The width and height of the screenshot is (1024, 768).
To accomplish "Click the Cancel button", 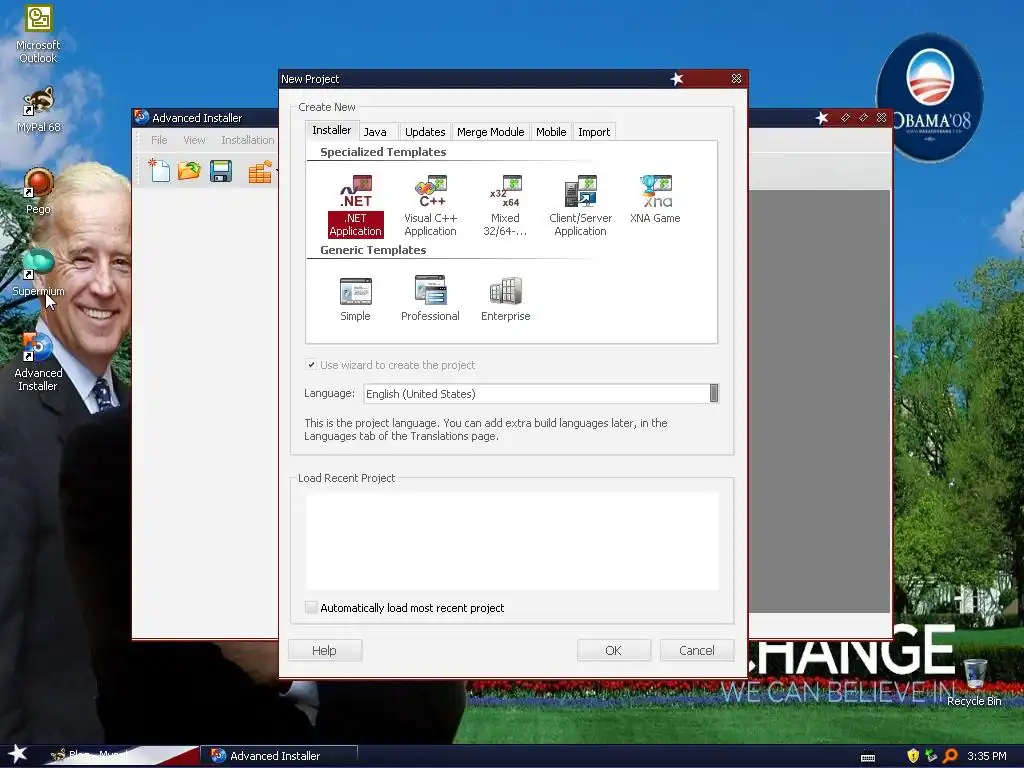I will point(697,650).
